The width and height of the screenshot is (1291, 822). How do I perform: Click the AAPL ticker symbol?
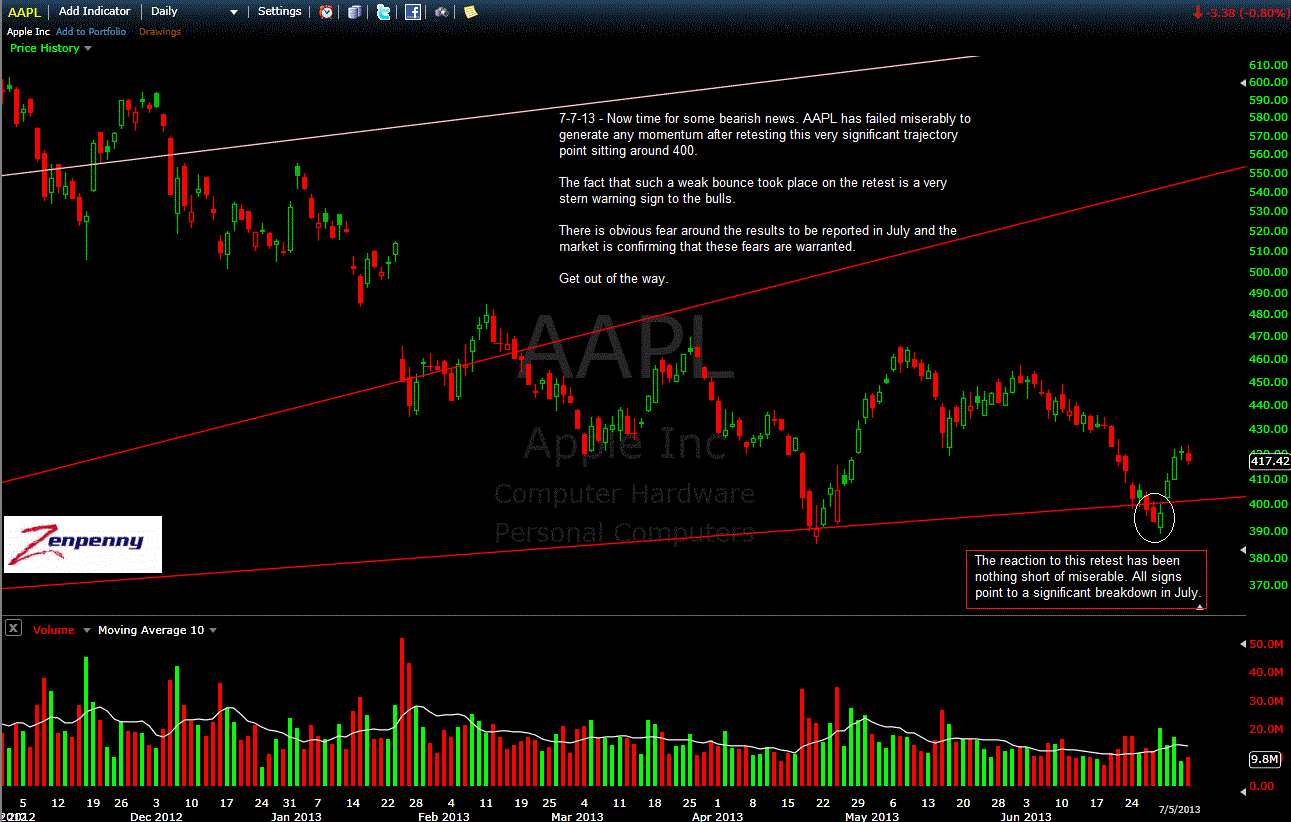24,11
